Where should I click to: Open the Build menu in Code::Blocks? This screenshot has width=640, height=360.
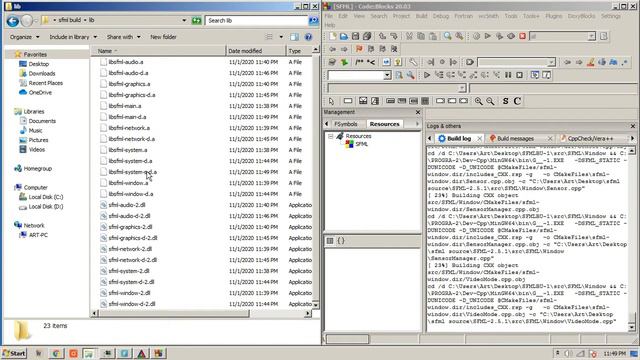point(421,16)
